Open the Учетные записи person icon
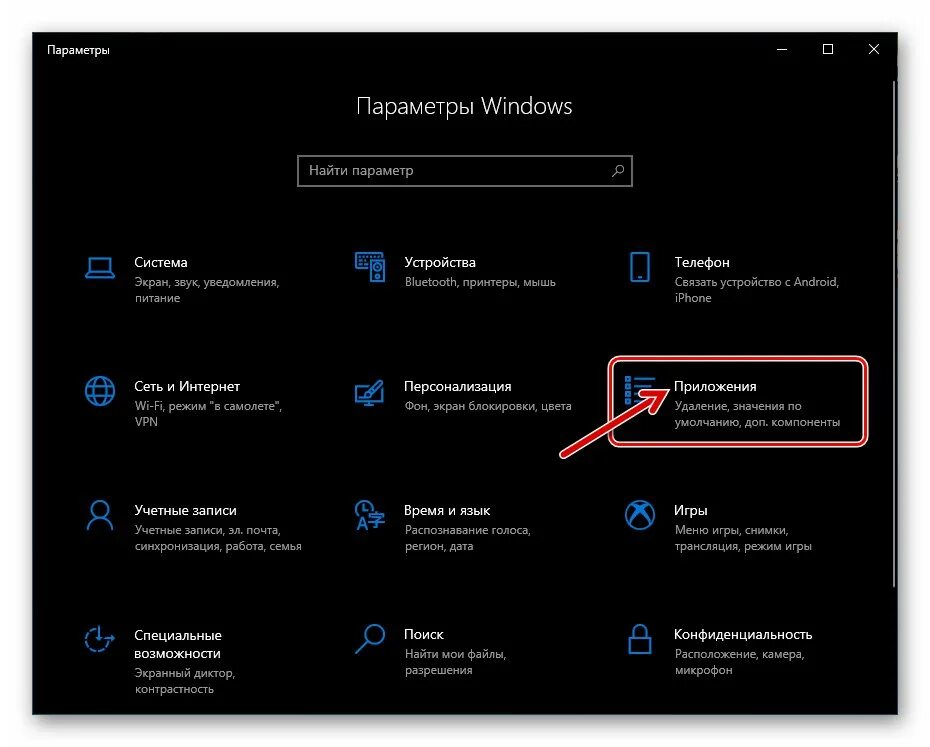The height and width of the screenshot is (747, 930). coord(100,515)
